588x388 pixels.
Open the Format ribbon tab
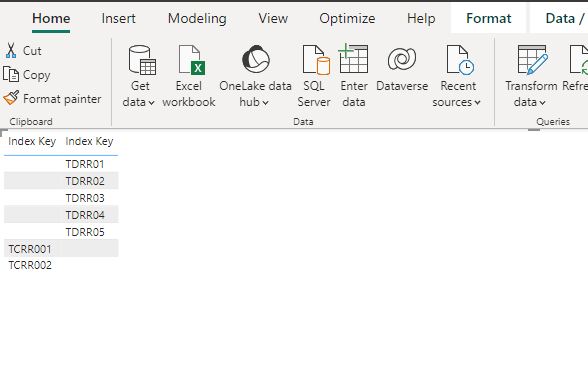(489, 18)
